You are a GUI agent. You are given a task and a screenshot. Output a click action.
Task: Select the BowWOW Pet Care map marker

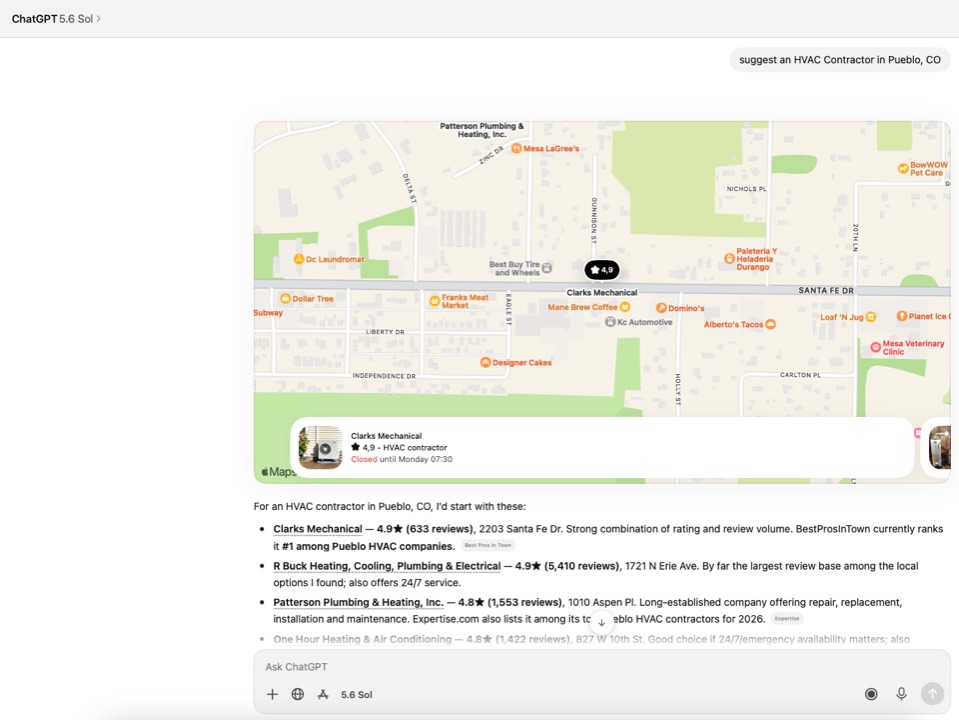coord(903,169)
